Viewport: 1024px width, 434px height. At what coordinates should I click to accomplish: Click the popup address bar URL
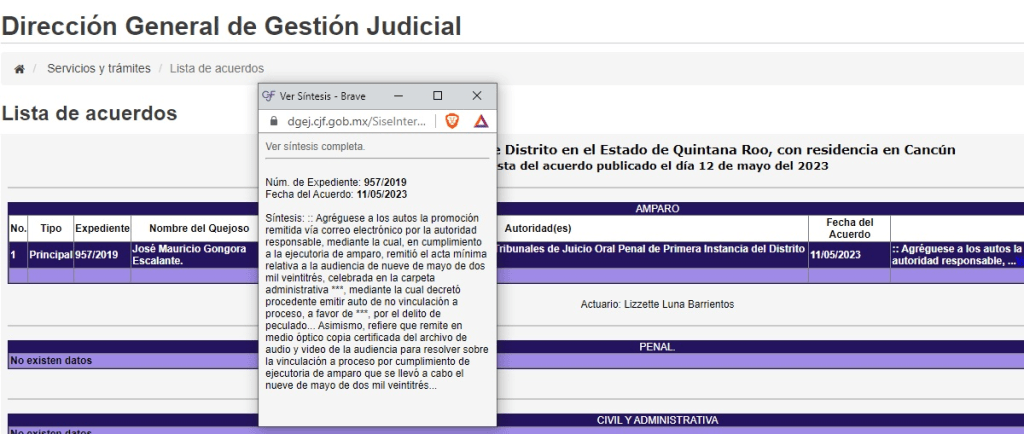[356, 121]
